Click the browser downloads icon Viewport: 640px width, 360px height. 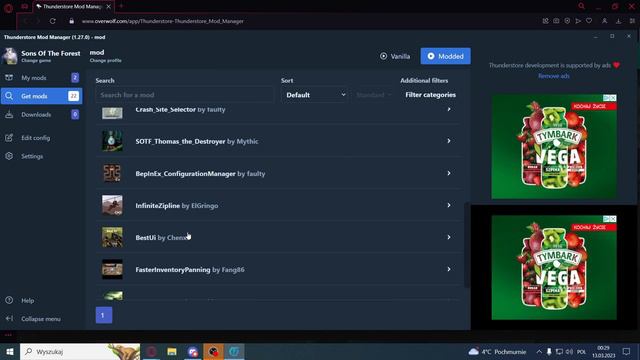pyautogui.click(x=618, y=21)
